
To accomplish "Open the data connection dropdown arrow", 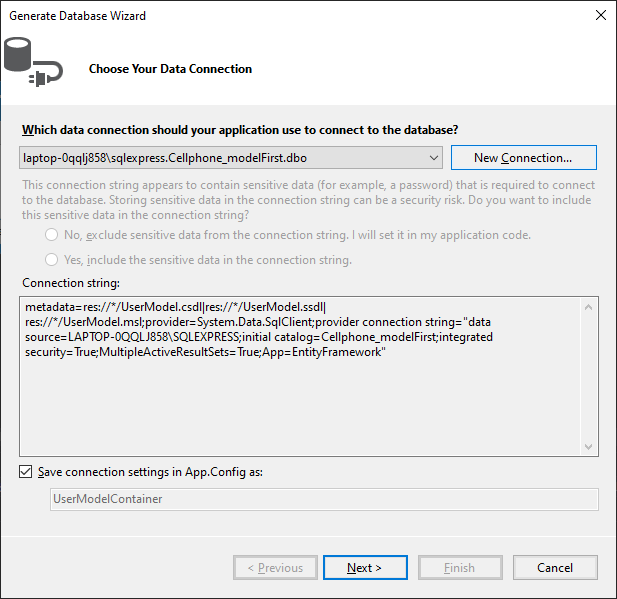I will point(434,158).
